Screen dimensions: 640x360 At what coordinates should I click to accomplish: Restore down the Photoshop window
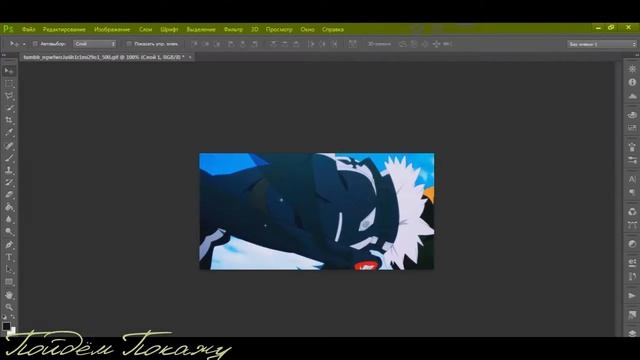pos(611,28)
